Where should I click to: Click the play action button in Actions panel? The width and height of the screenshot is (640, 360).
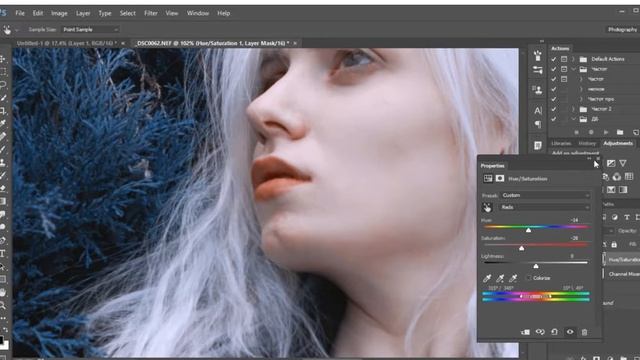tap(606, 132)
